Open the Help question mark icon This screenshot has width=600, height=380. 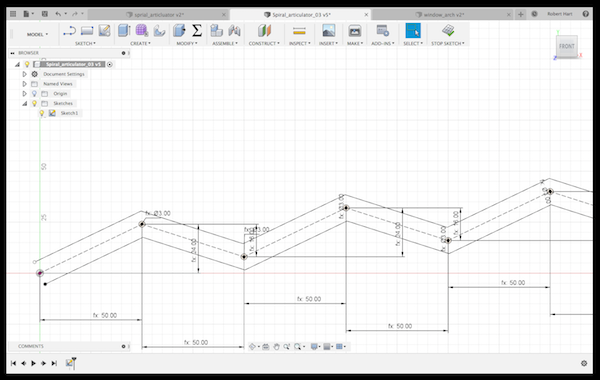point(585,14)
